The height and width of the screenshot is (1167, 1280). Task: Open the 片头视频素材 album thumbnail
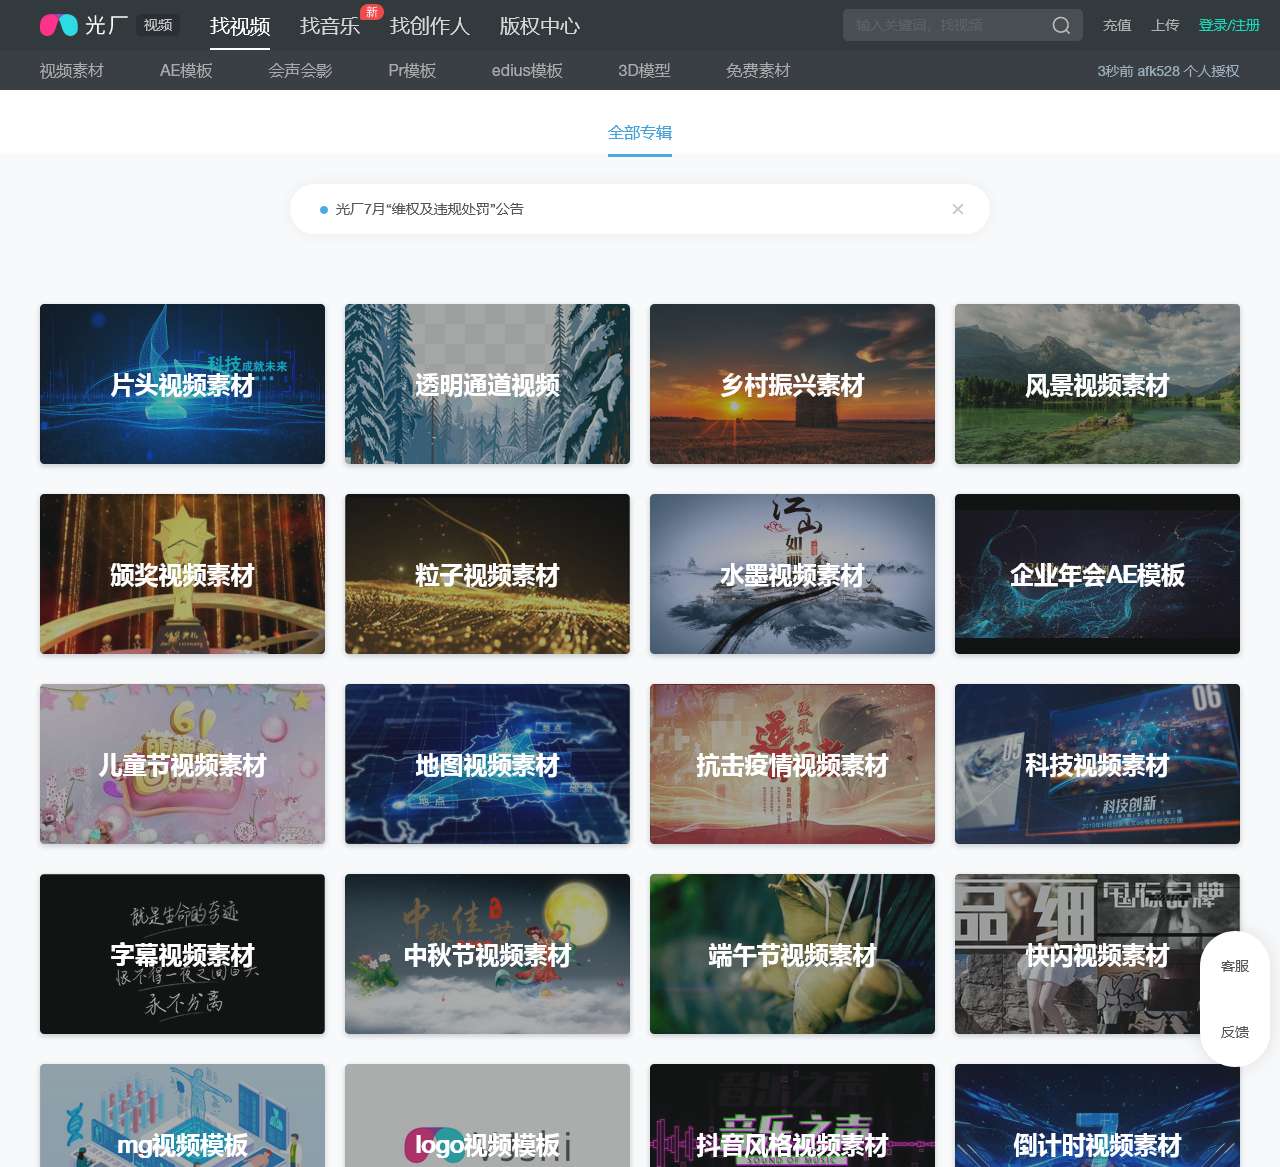pos(182,384)
